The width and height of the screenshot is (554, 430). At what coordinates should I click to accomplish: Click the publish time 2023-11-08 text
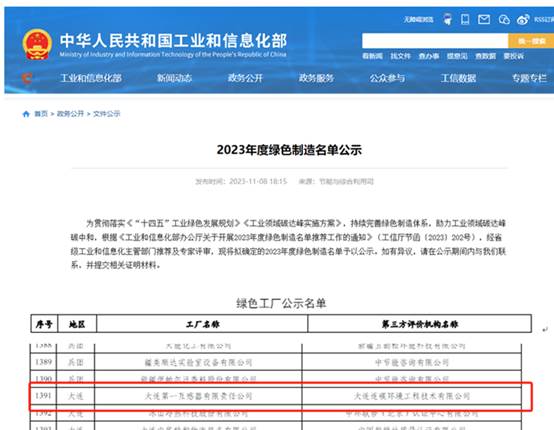pyautogui.click(x=241, y=182)
